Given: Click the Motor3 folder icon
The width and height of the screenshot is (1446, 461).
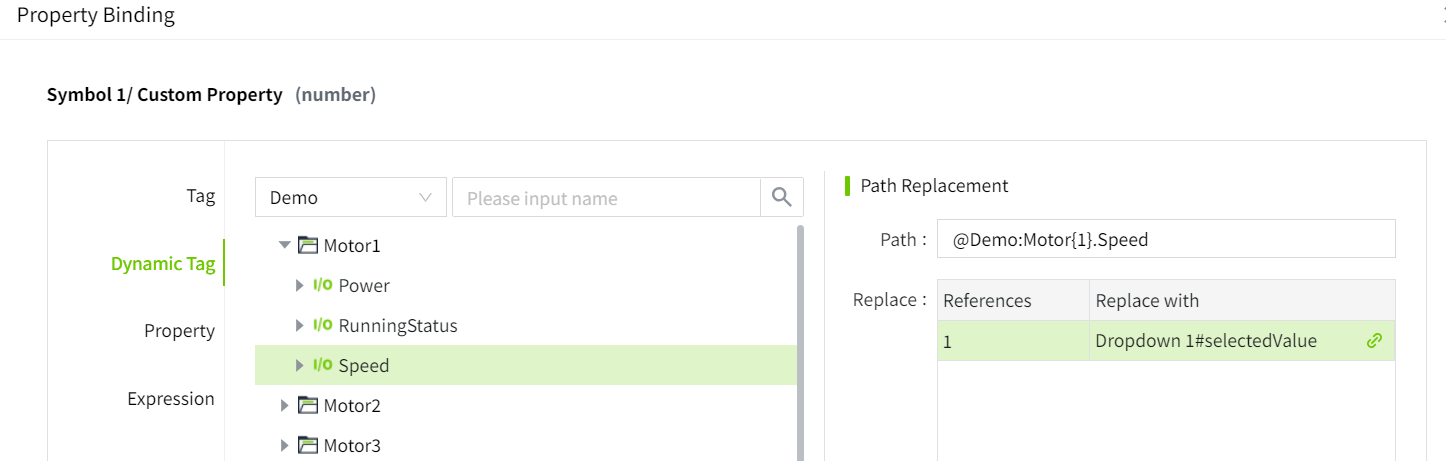Looking at the screenshot, I should (x=308, y=445).
